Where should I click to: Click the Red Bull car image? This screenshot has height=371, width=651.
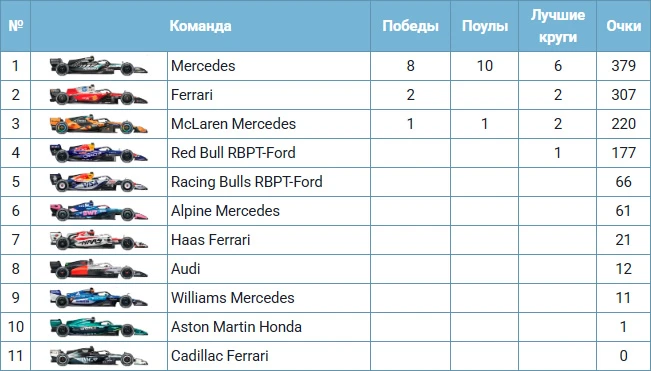point(98,153)
